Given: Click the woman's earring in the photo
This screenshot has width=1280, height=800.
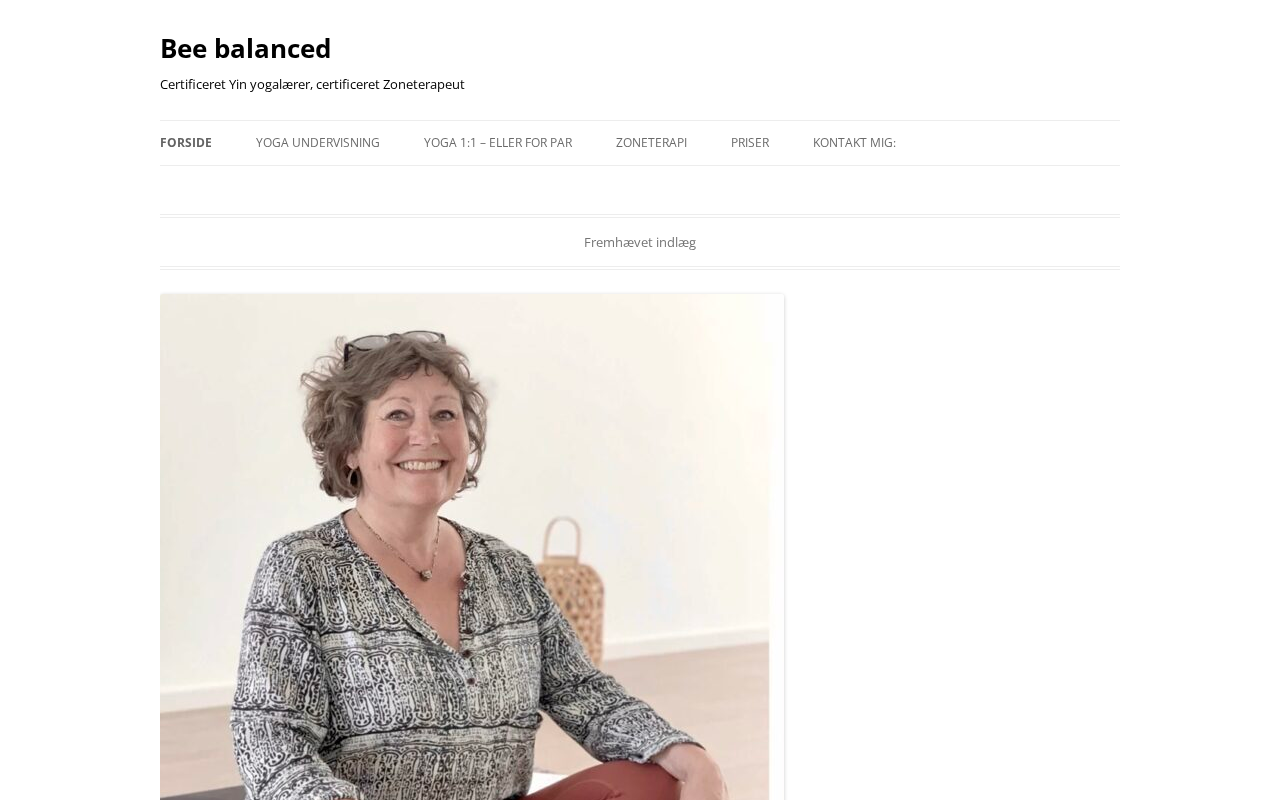Looking at the screenshot, I should (353, 478).
